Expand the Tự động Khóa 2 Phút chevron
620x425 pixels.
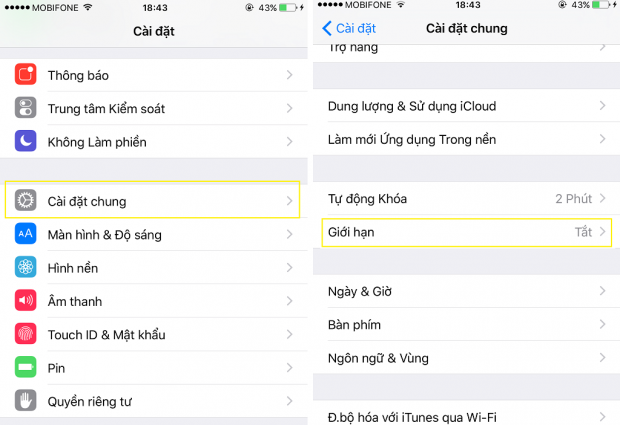click(603, 198)
